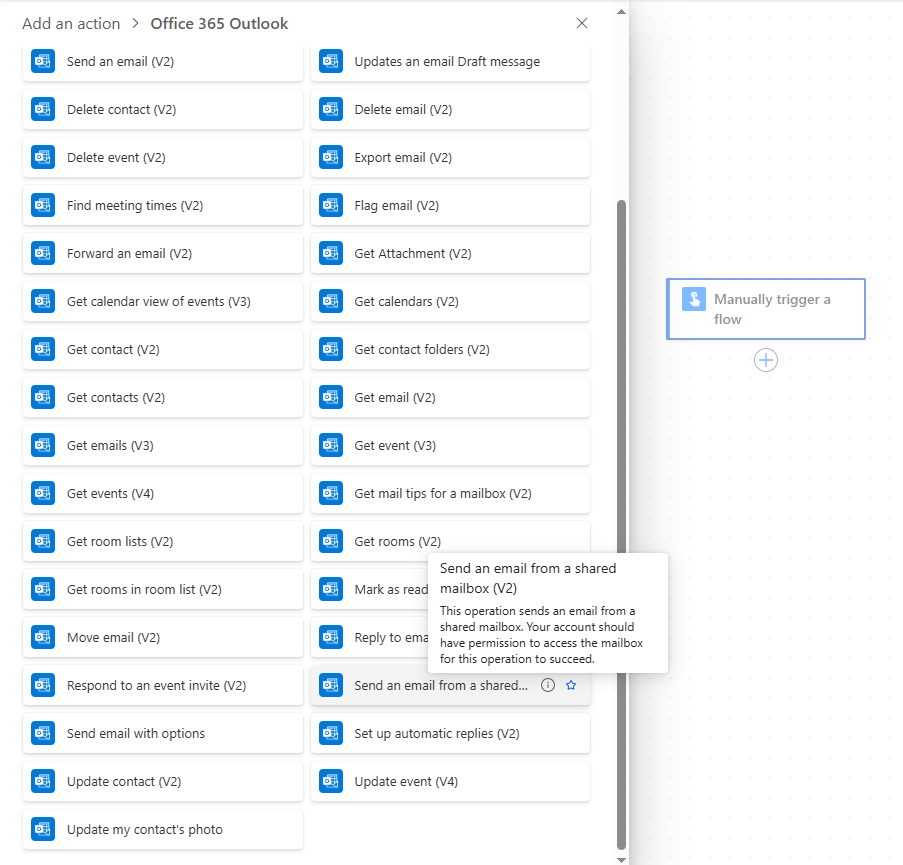Click the Outlook icon on "Update event (V4)"
903x865 pixels.
point(330,781)
